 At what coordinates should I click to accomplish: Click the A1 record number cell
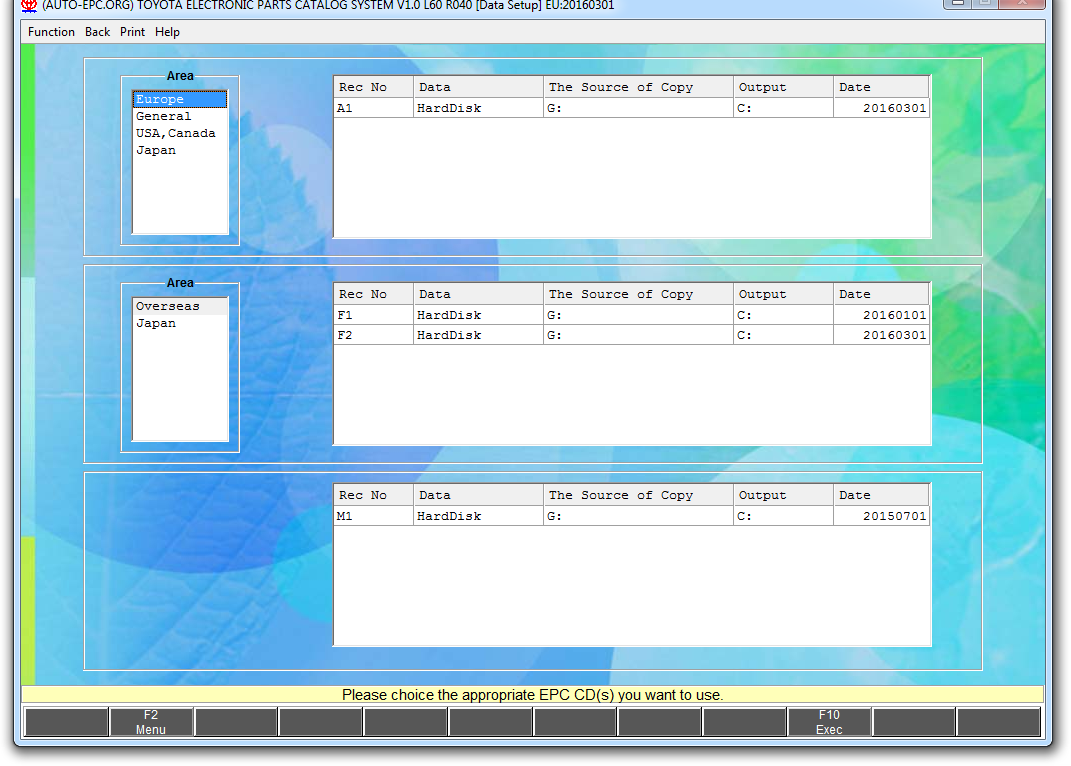point(374,108)
